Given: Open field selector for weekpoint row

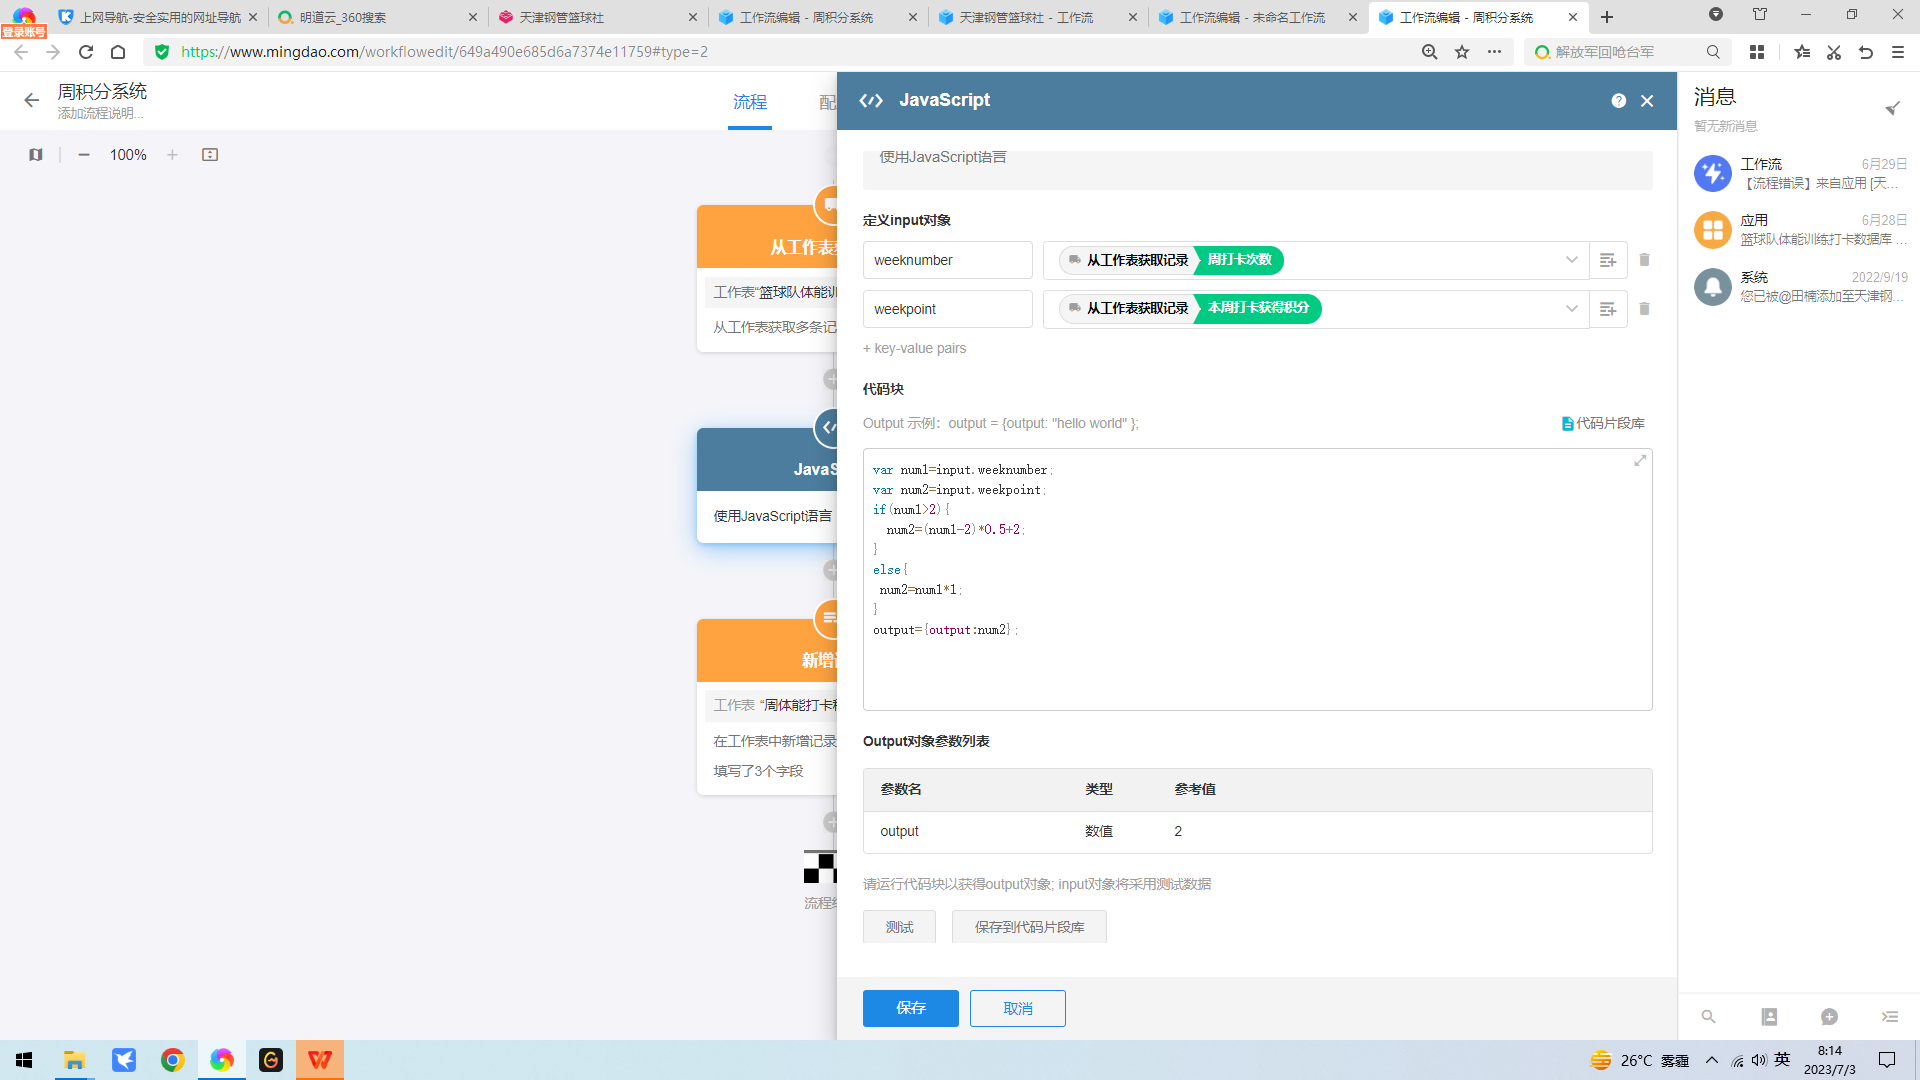Looking at the screenshot, I should 1607,309.
